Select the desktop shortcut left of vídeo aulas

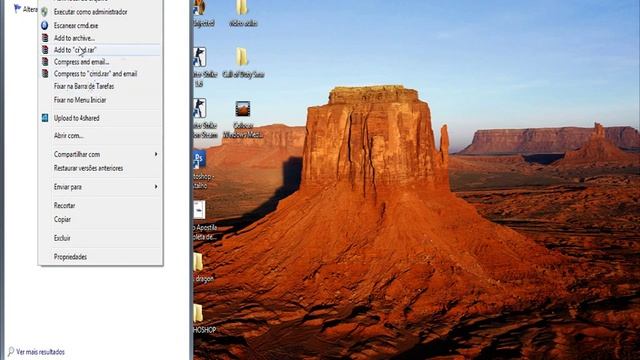[x=203, y=14]
